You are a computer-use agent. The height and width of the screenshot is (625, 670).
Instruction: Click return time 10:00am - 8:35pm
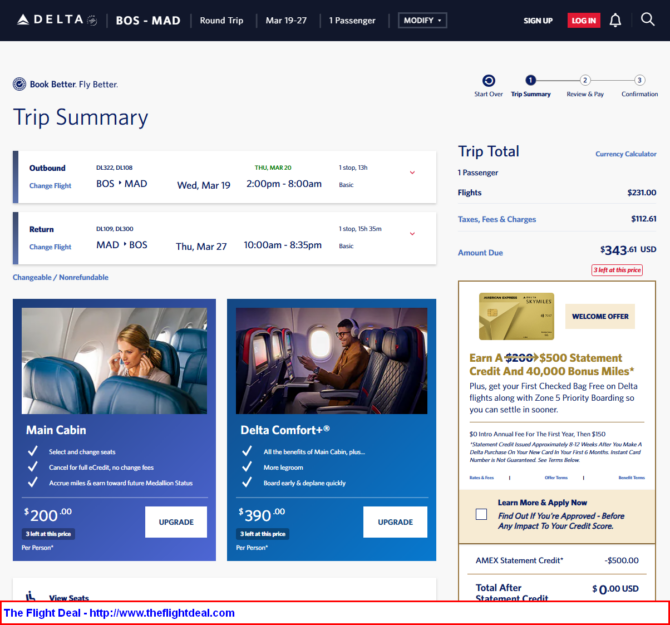tap(282, 245)
